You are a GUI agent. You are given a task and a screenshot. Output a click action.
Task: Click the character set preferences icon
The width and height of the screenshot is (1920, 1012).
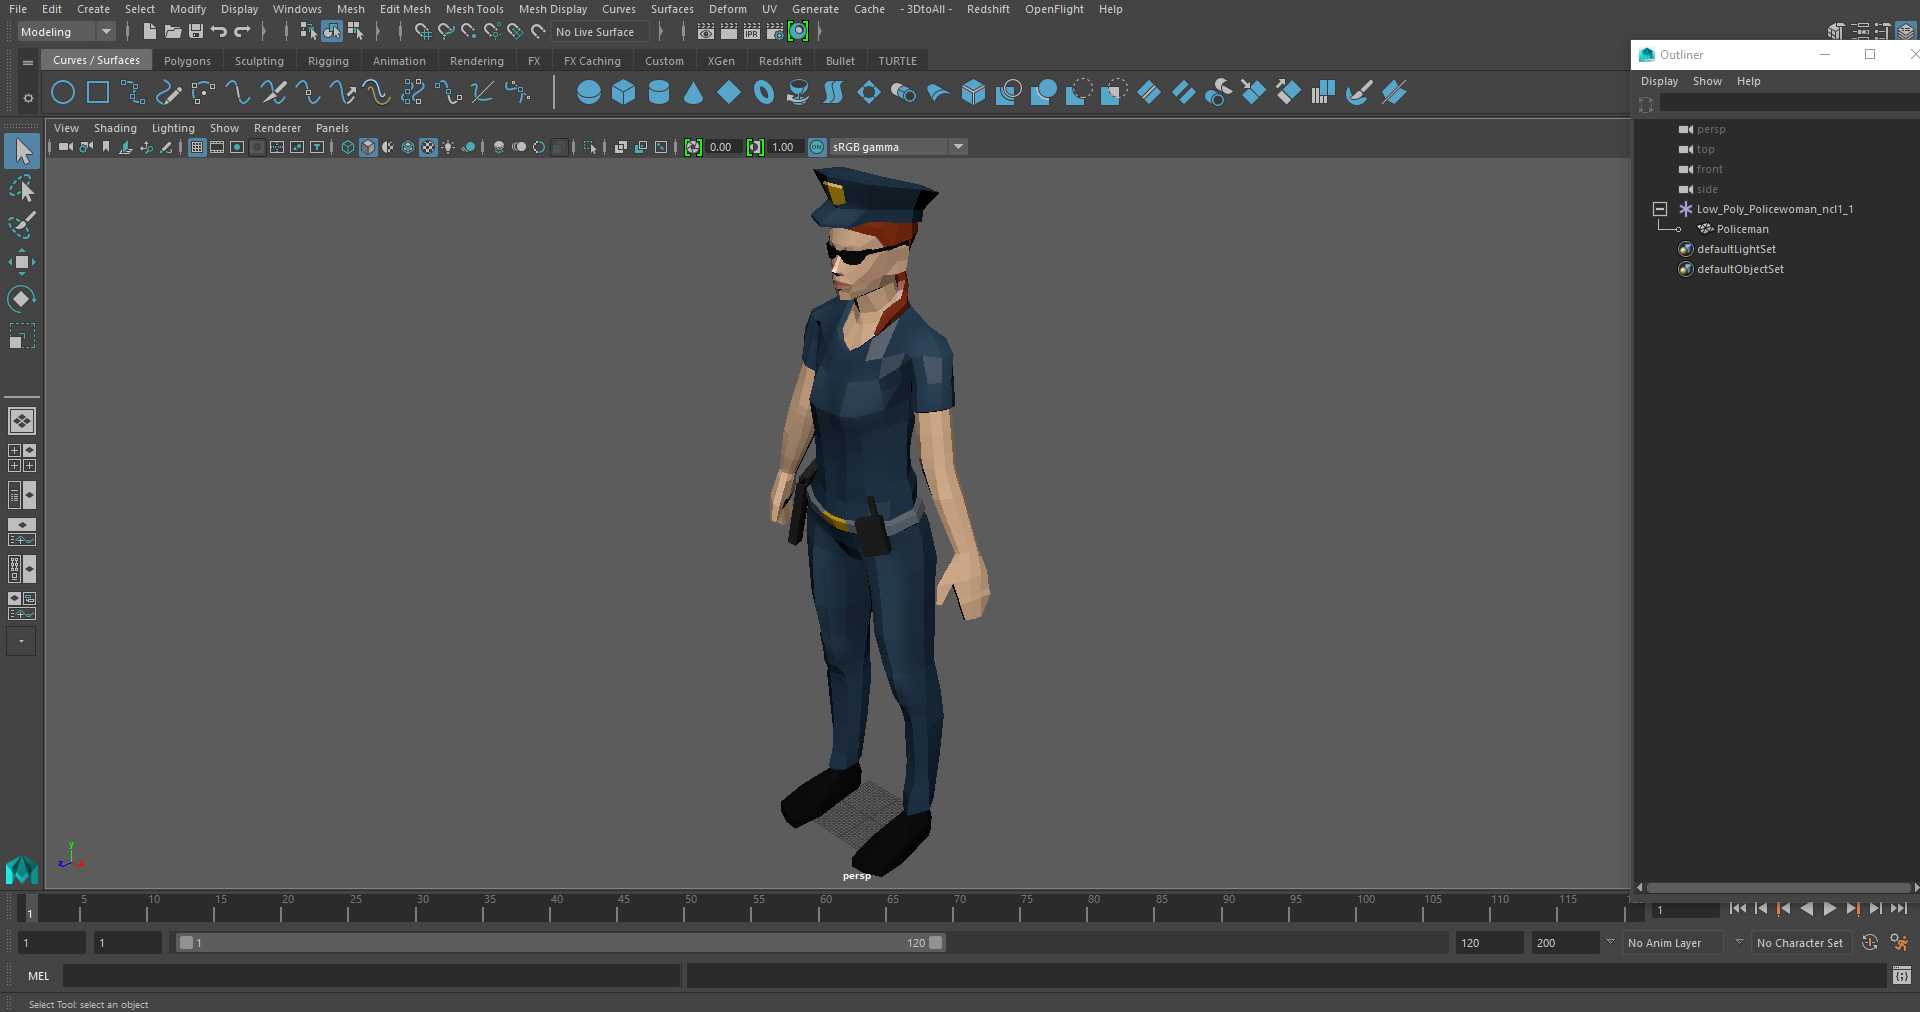click(1899, 942)
